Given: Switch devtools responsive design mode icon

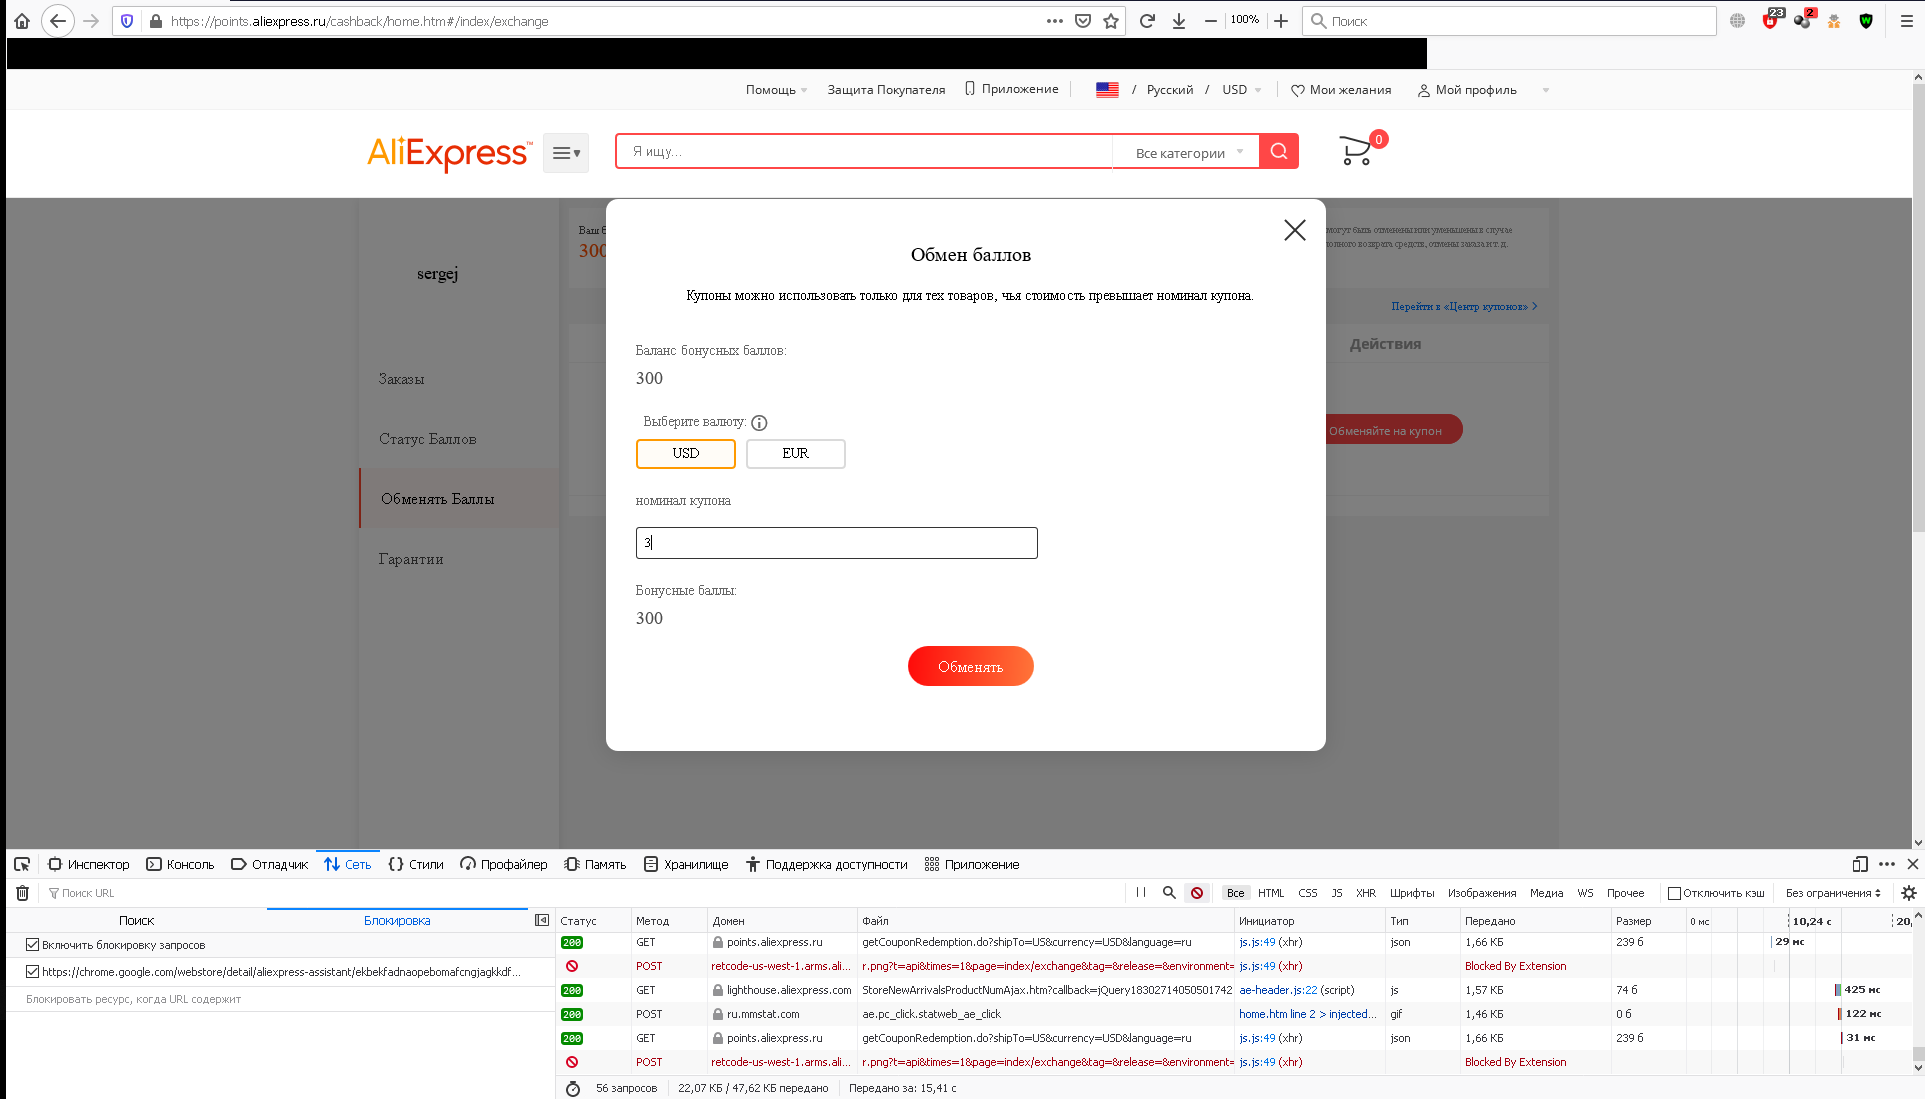Looking at the screenshot, I should [1860, 864].
